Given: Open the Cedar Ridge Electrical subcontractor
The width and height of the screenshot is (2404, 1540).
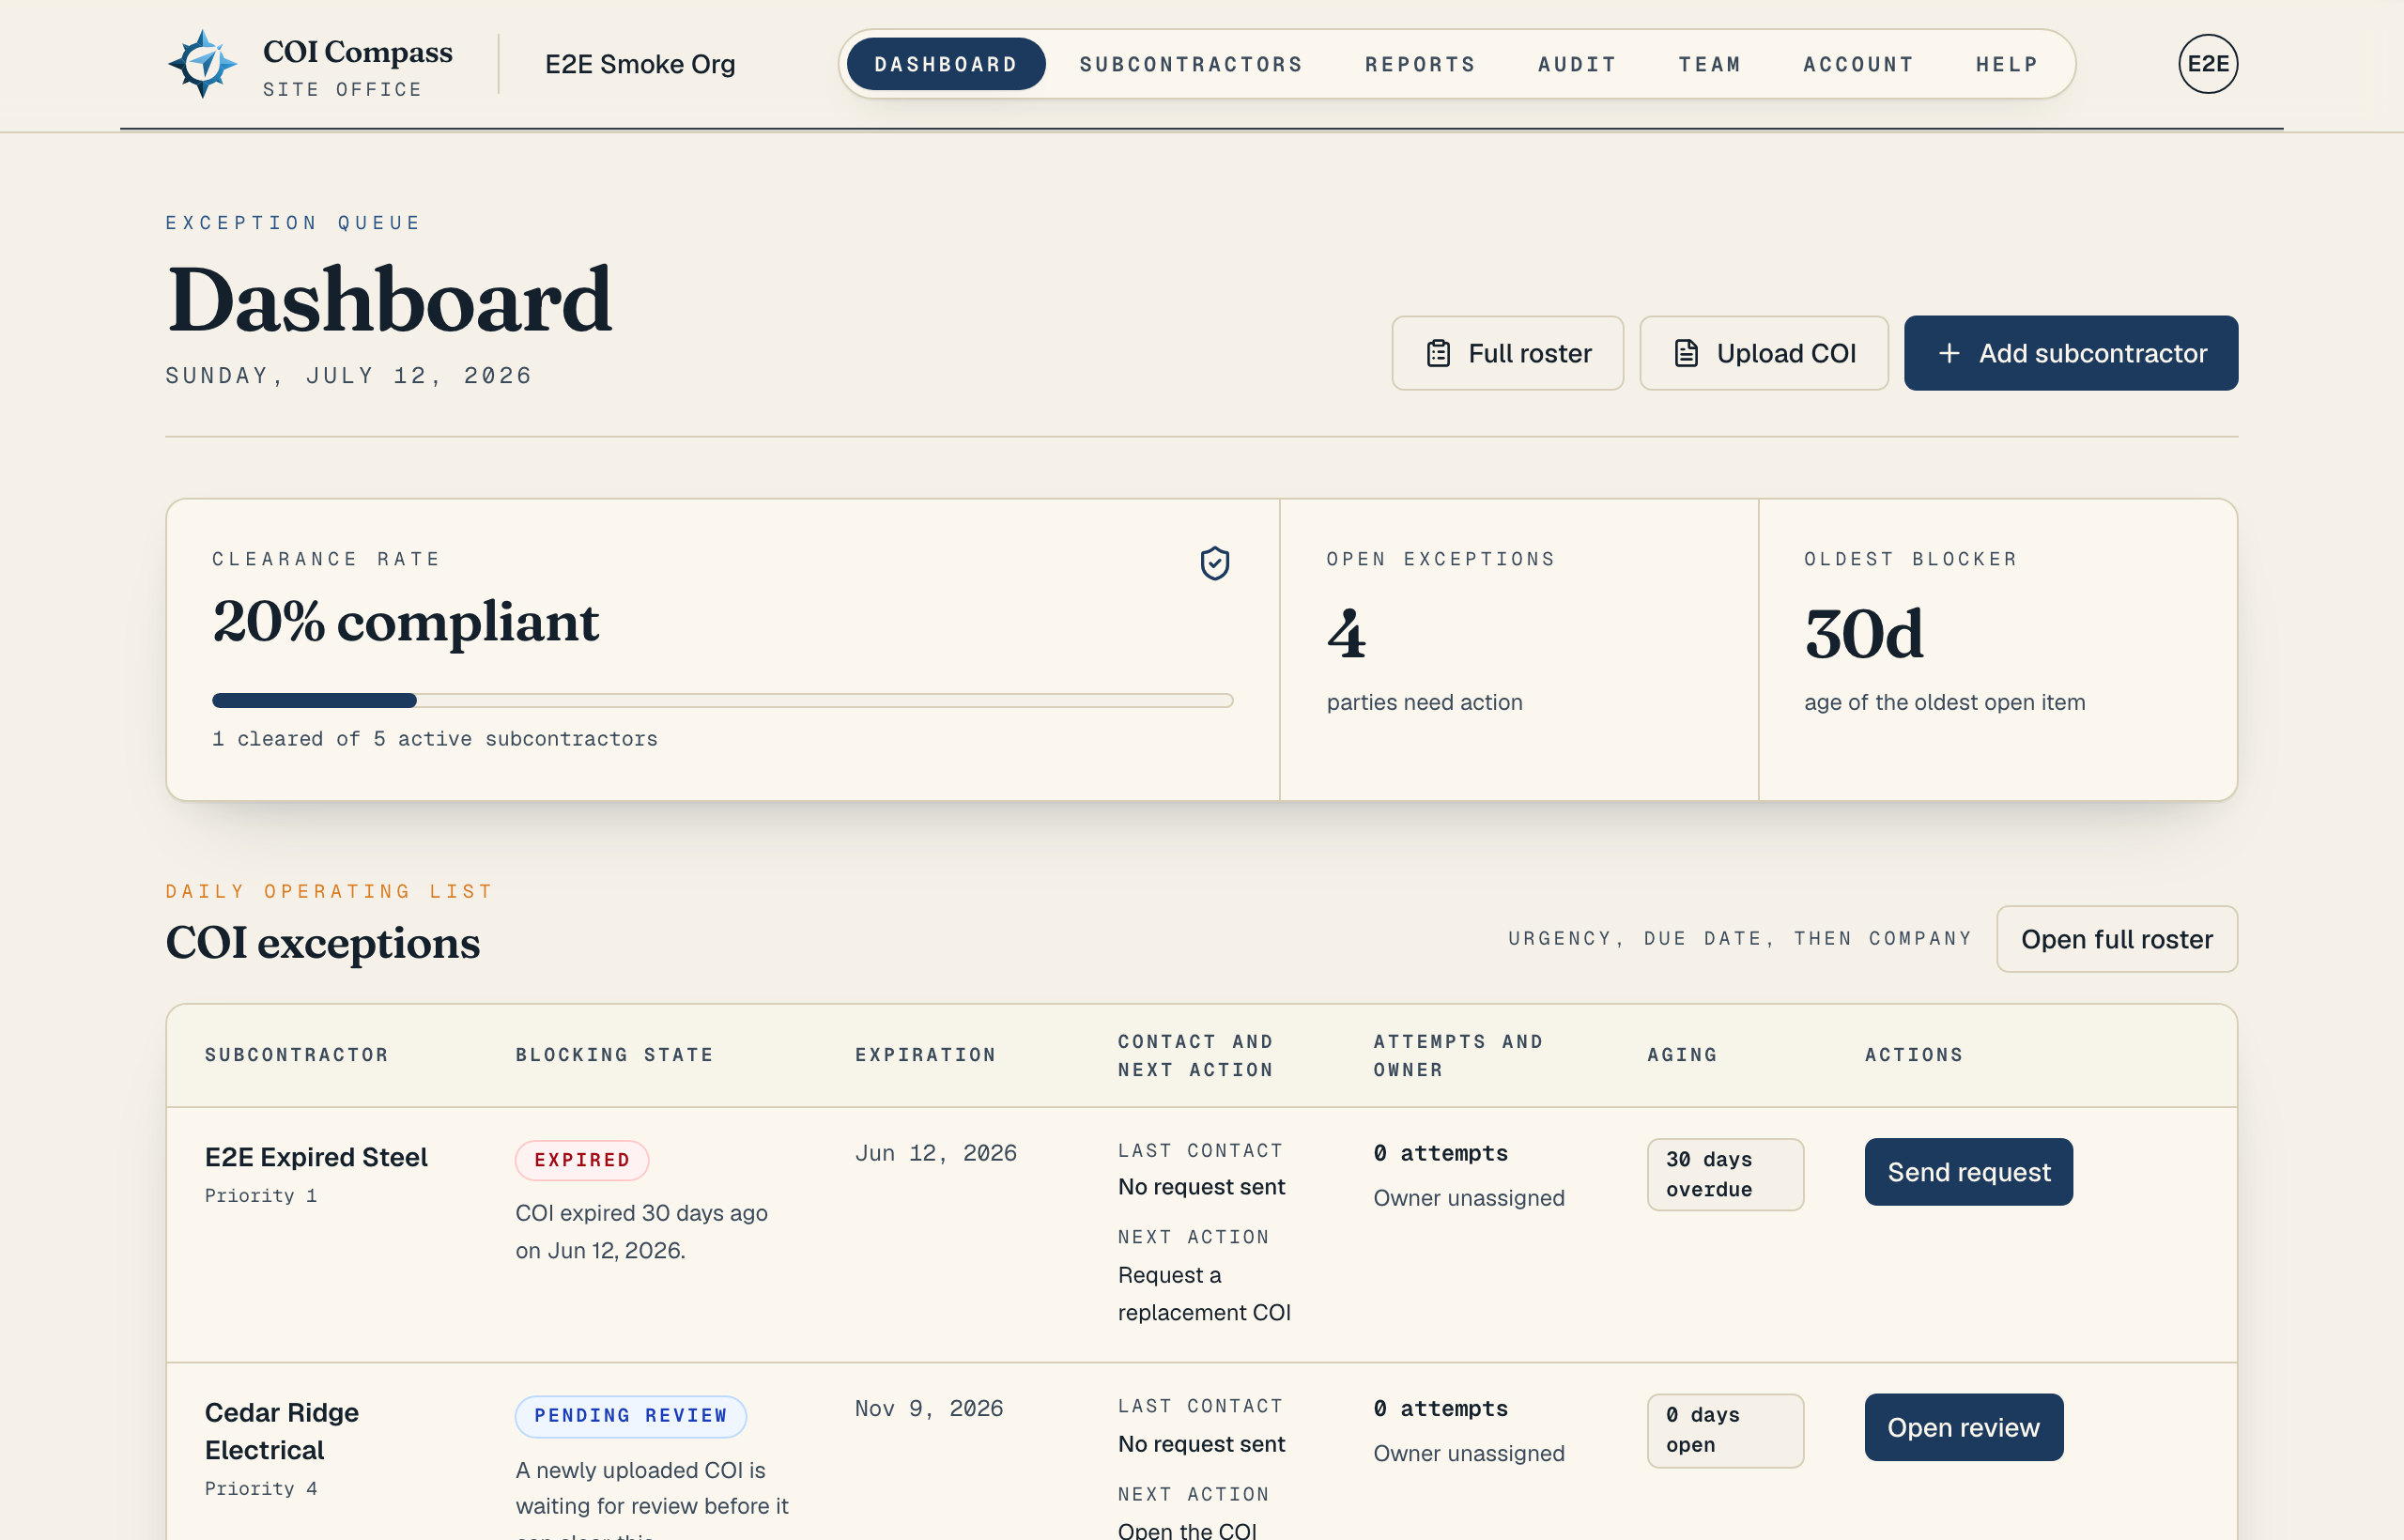Looking at the screenshot, I should click(282, 1431).
